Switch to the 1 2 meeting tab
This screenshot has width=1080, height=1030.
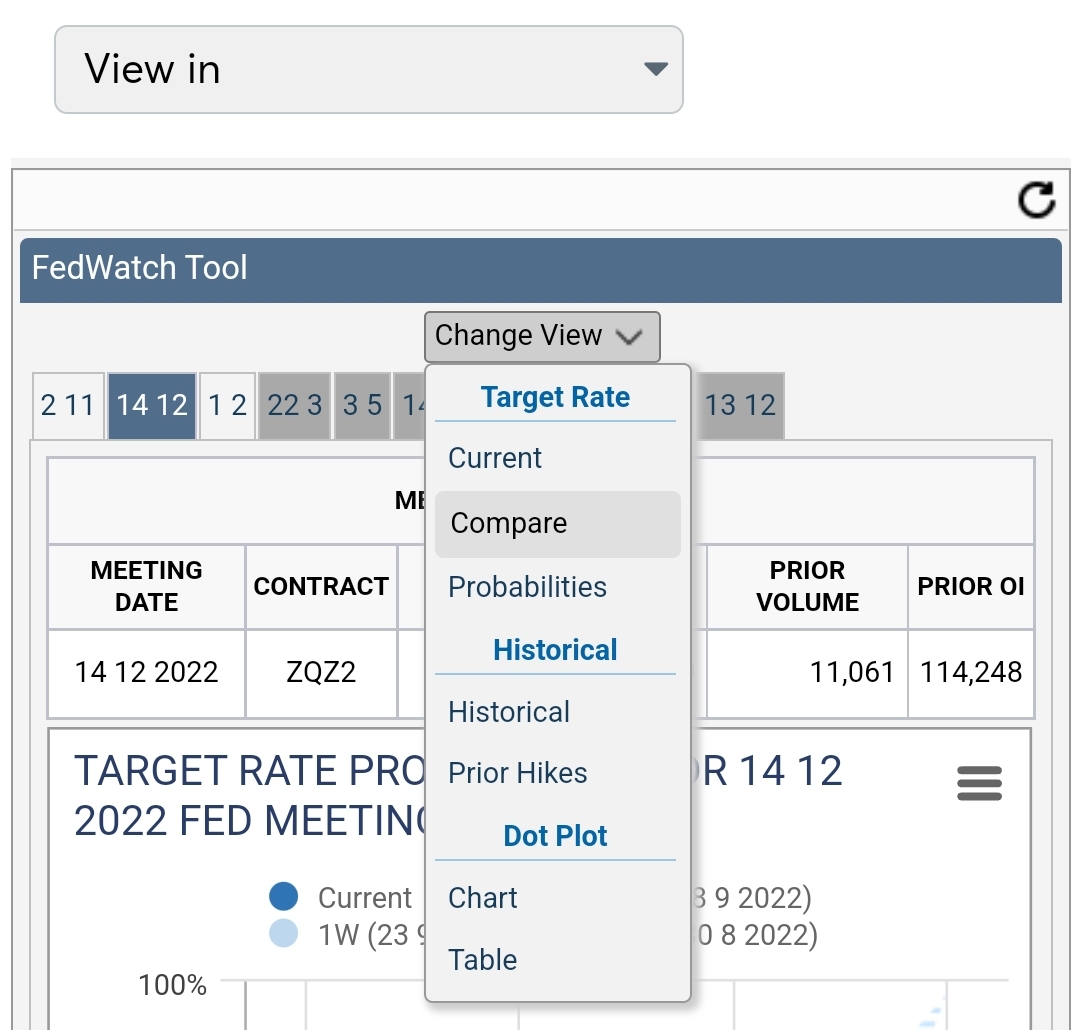click(x=227, y=406)
